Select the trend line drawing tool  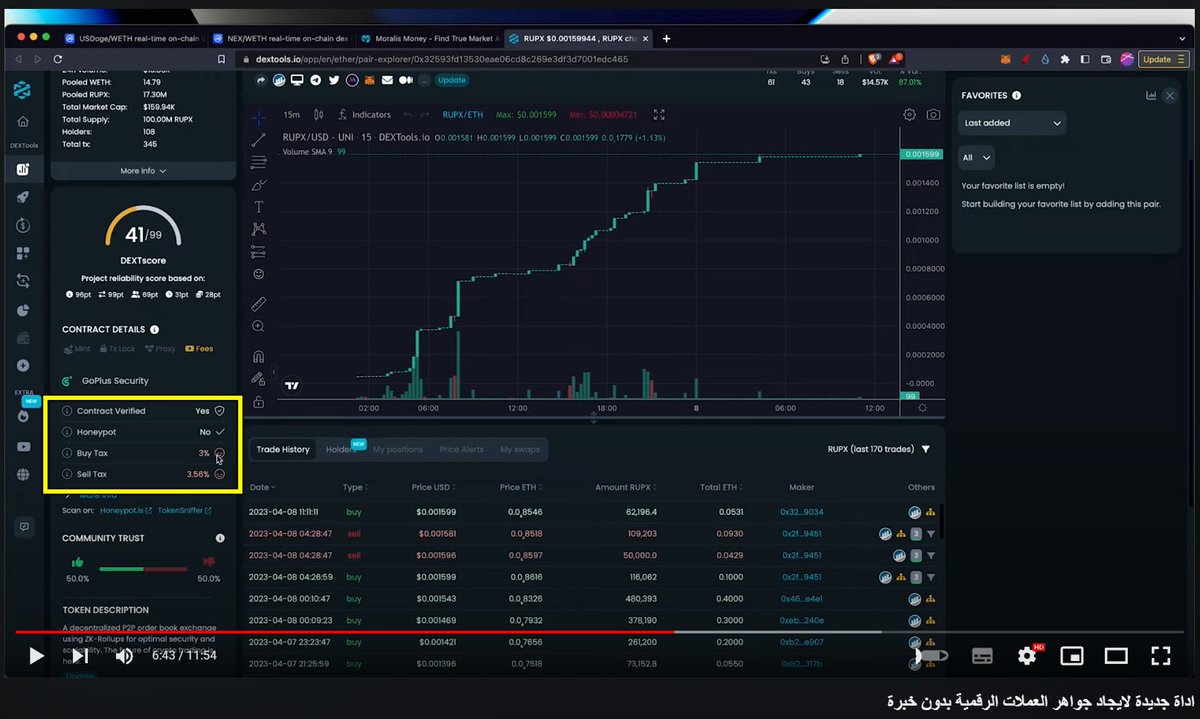(x=258, y=140)
